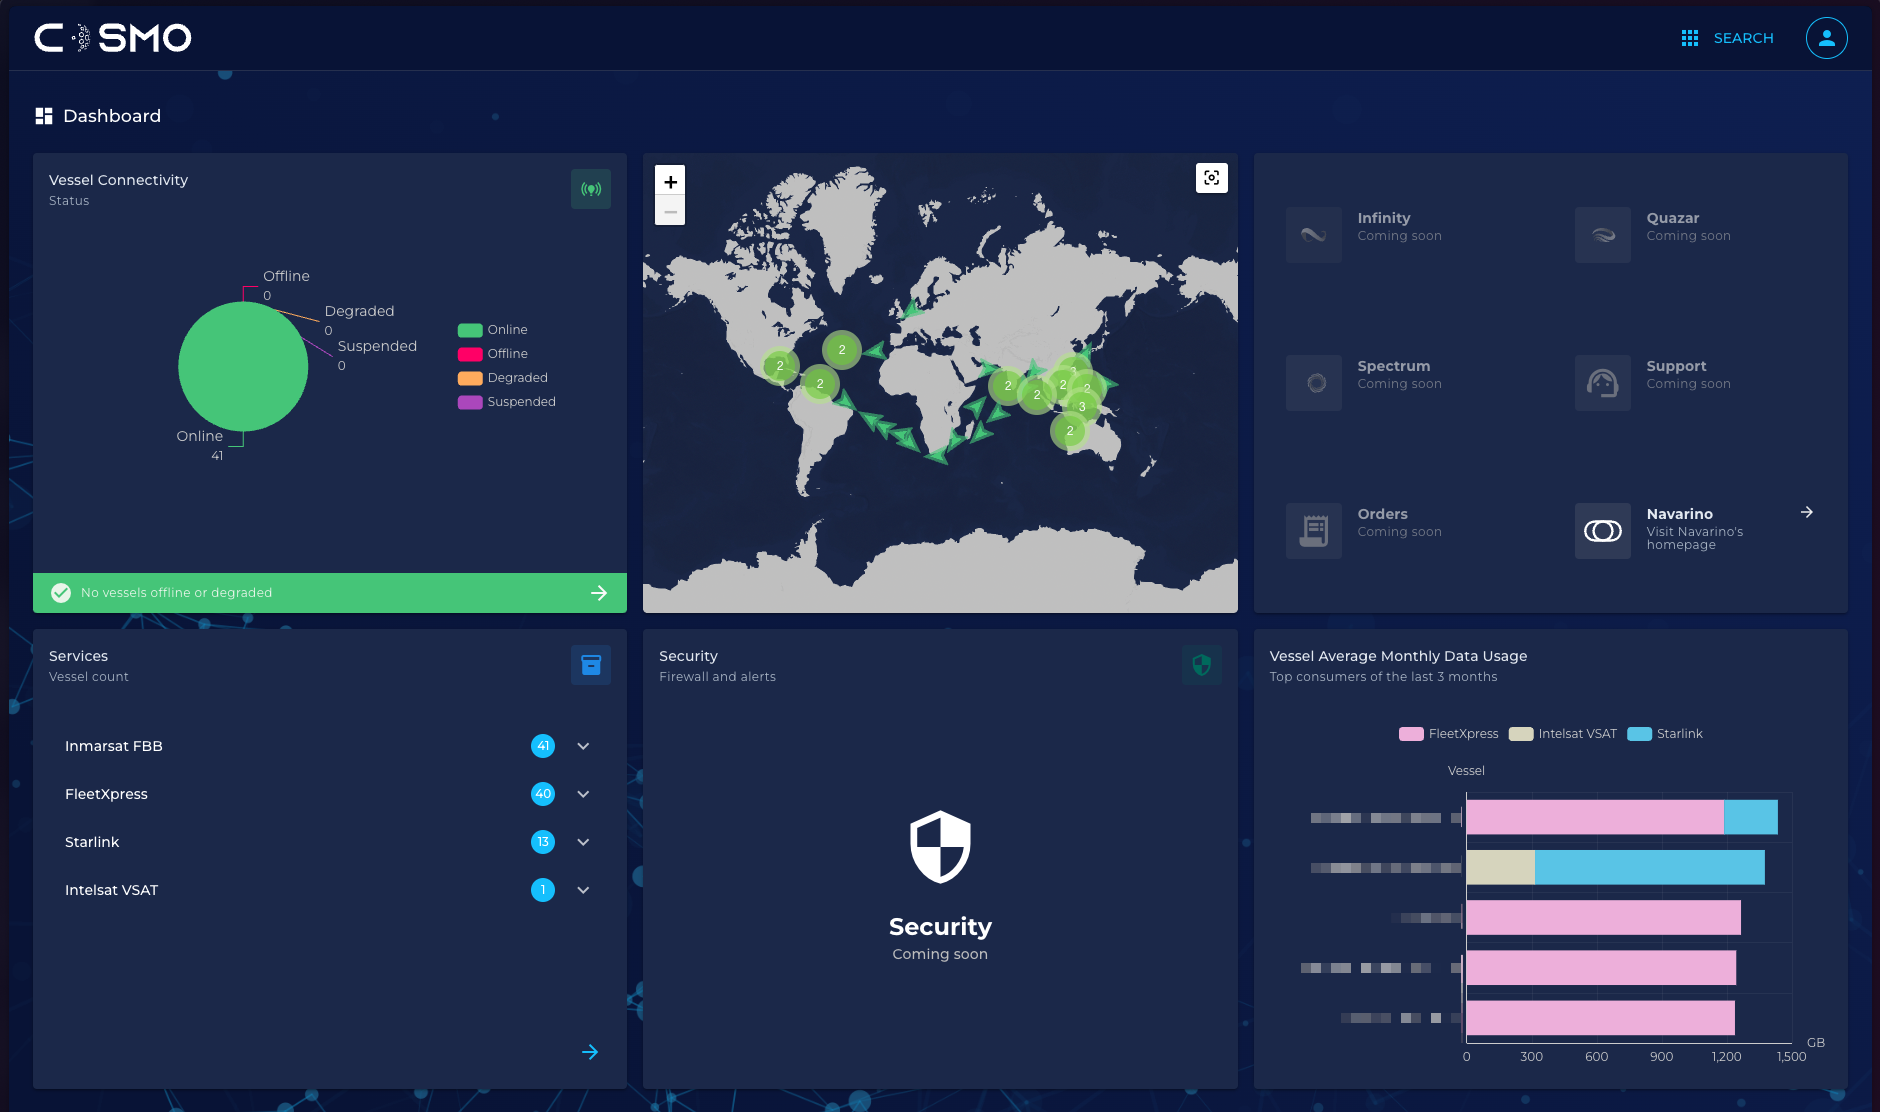
Task: Click the map fit-to-view icon
Action: point(1211,178)
